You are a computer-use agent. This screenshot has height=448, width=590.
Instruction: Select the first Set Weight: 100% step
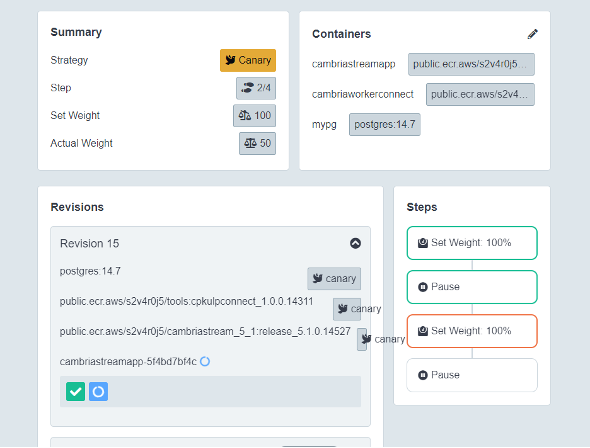[472, 243]
